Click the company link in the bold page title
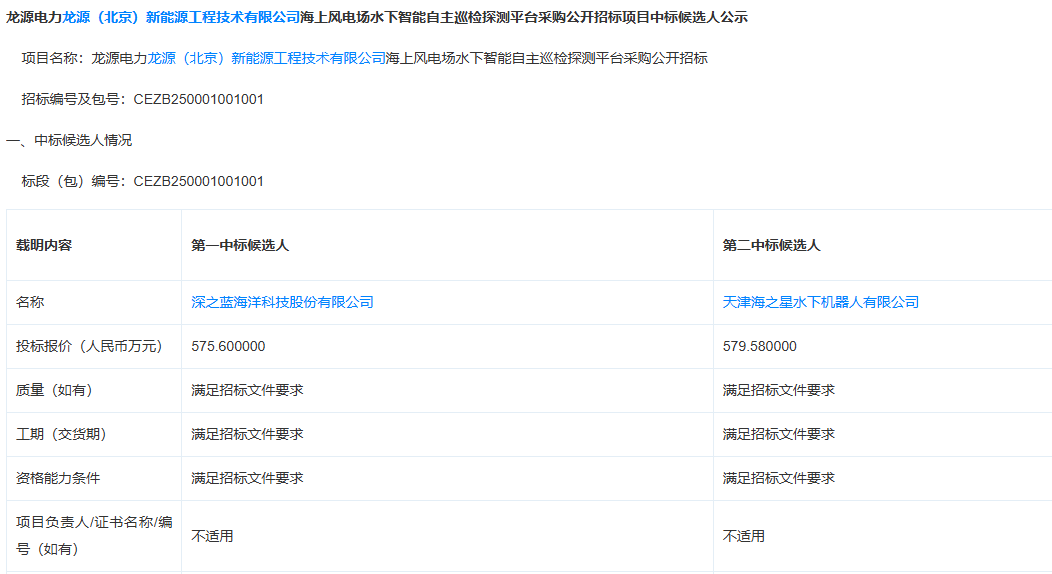Image resolution: width=1052 pixels, height=574 pixels. click(x=180, y=17)
